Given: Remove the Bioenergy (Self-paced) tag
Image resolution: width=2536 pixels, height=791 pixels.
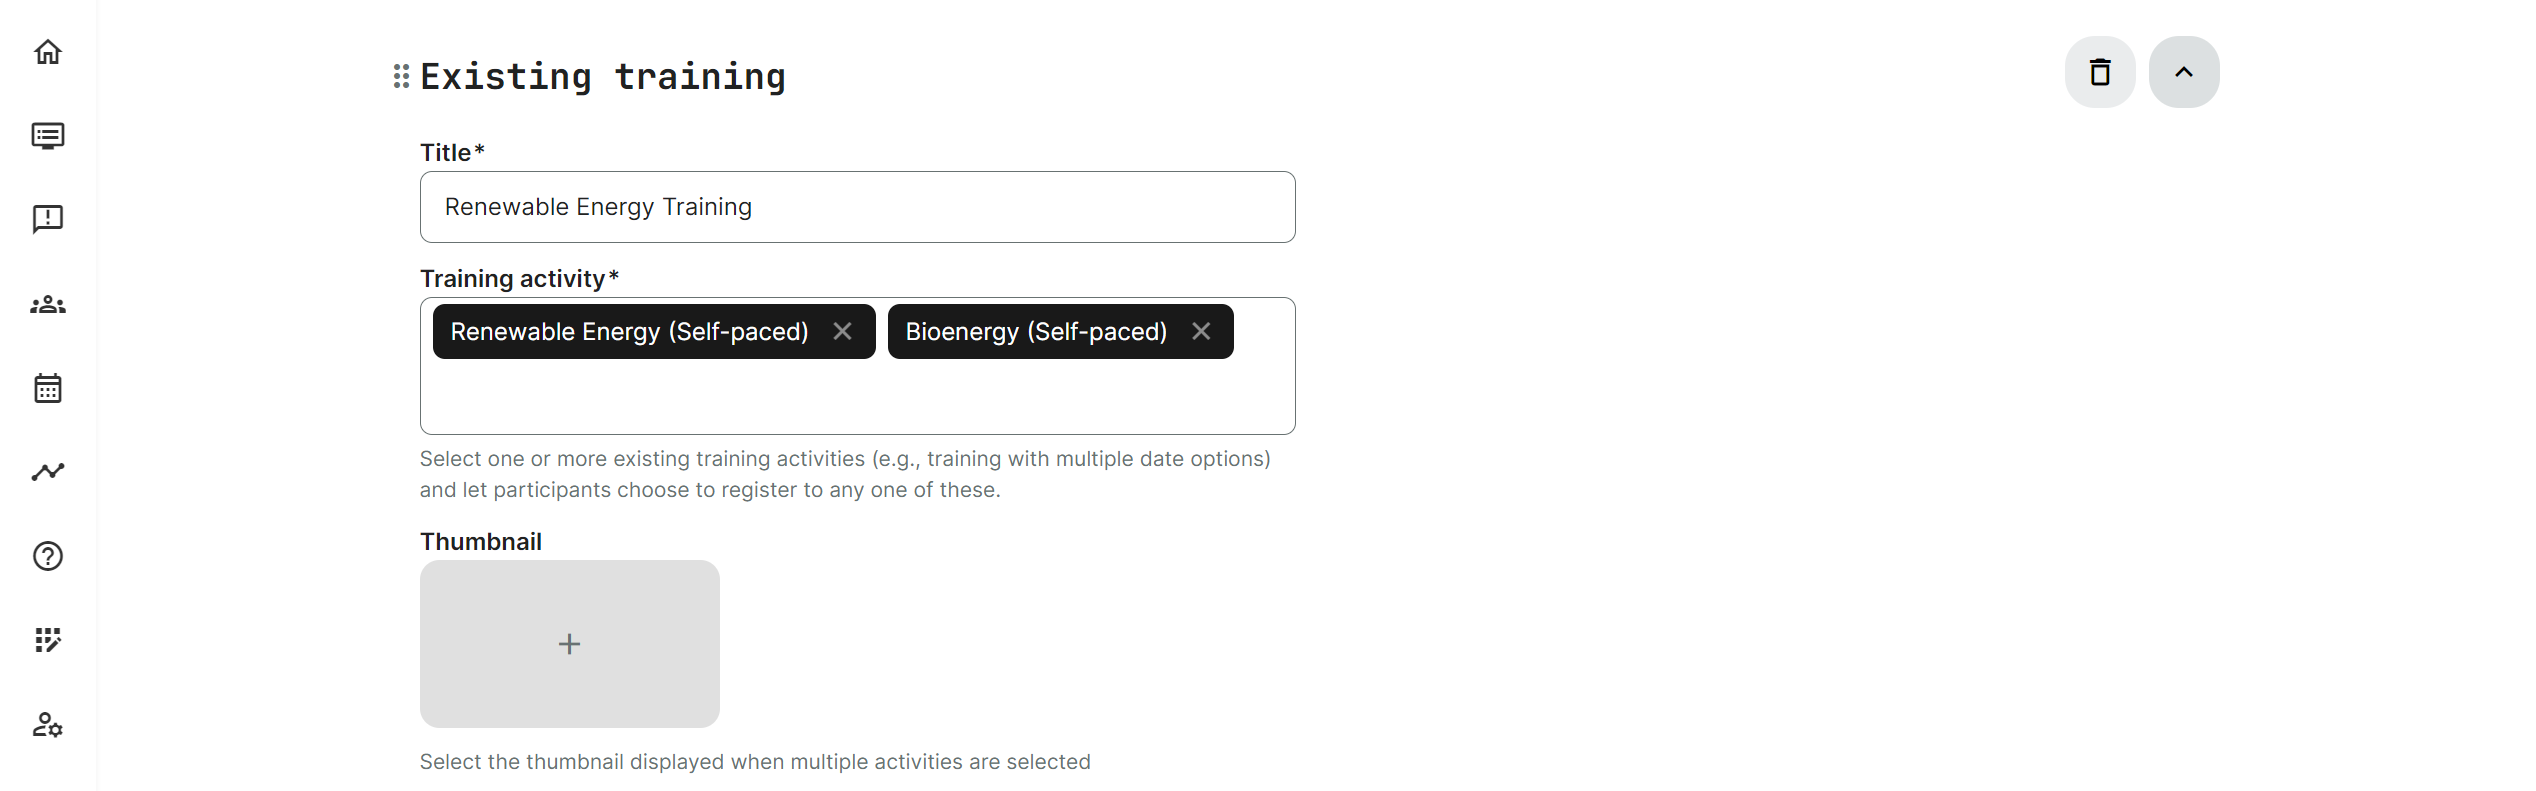Looking at the screenshot, I should tap(1201, 331).
